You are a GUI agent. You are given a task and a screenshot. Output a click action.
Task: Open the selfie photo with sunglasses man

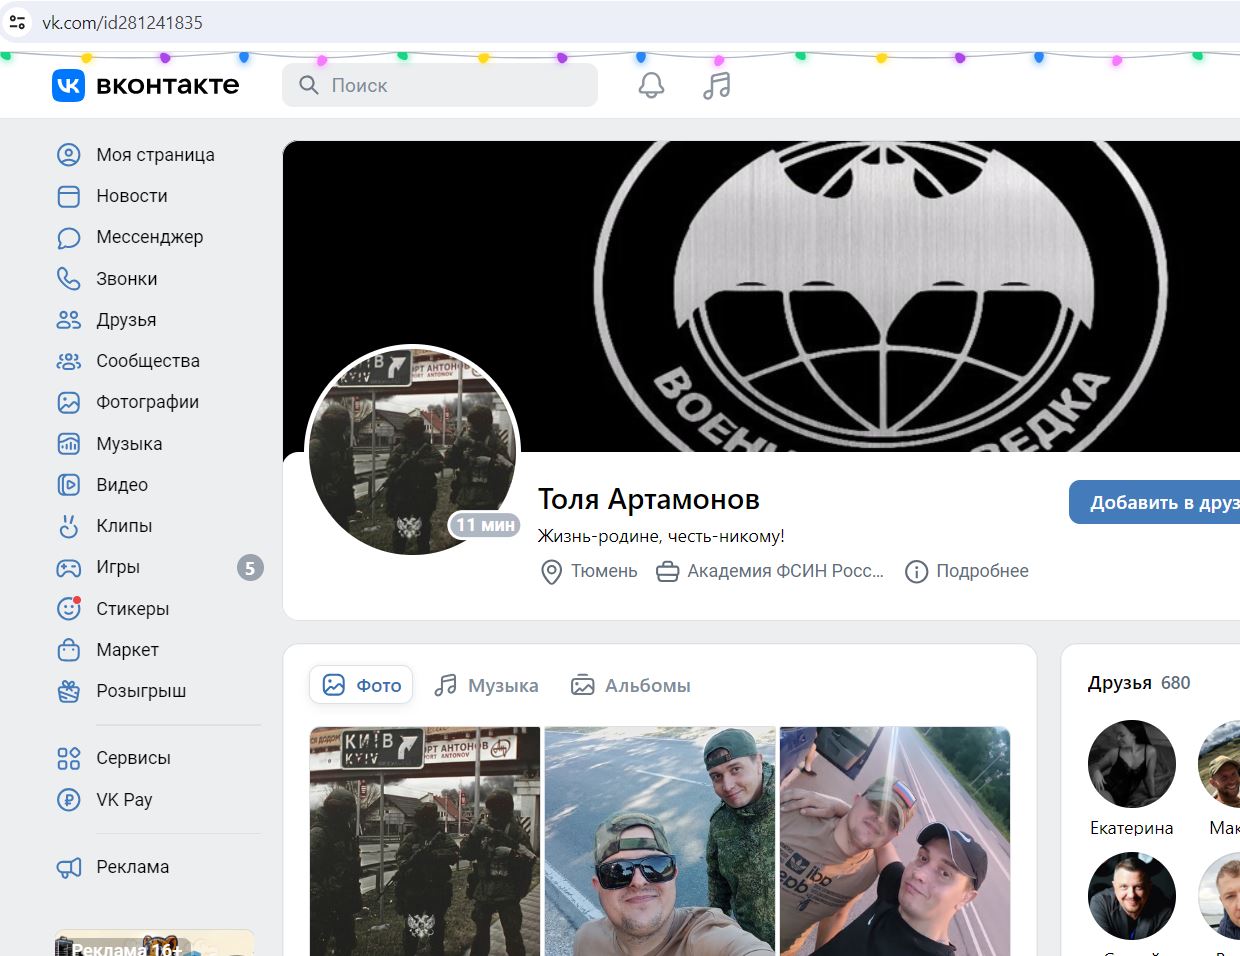pos(660,841)
